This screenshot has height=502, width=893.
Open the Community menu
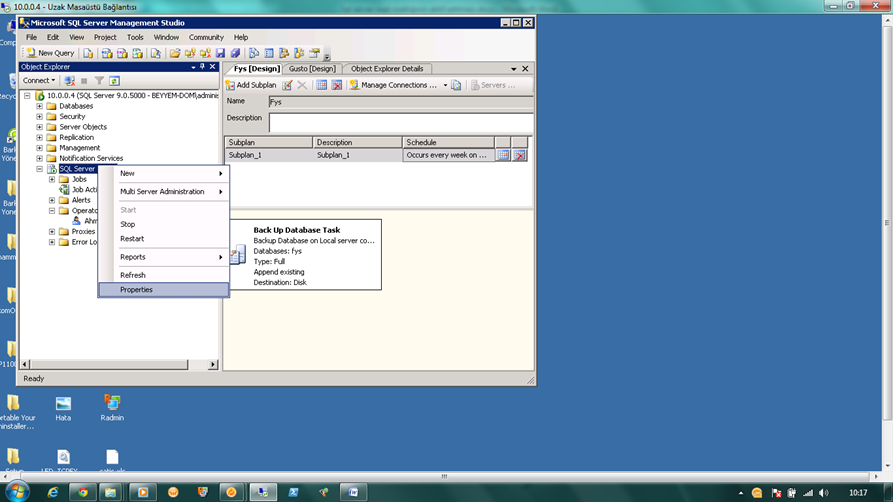206,37
